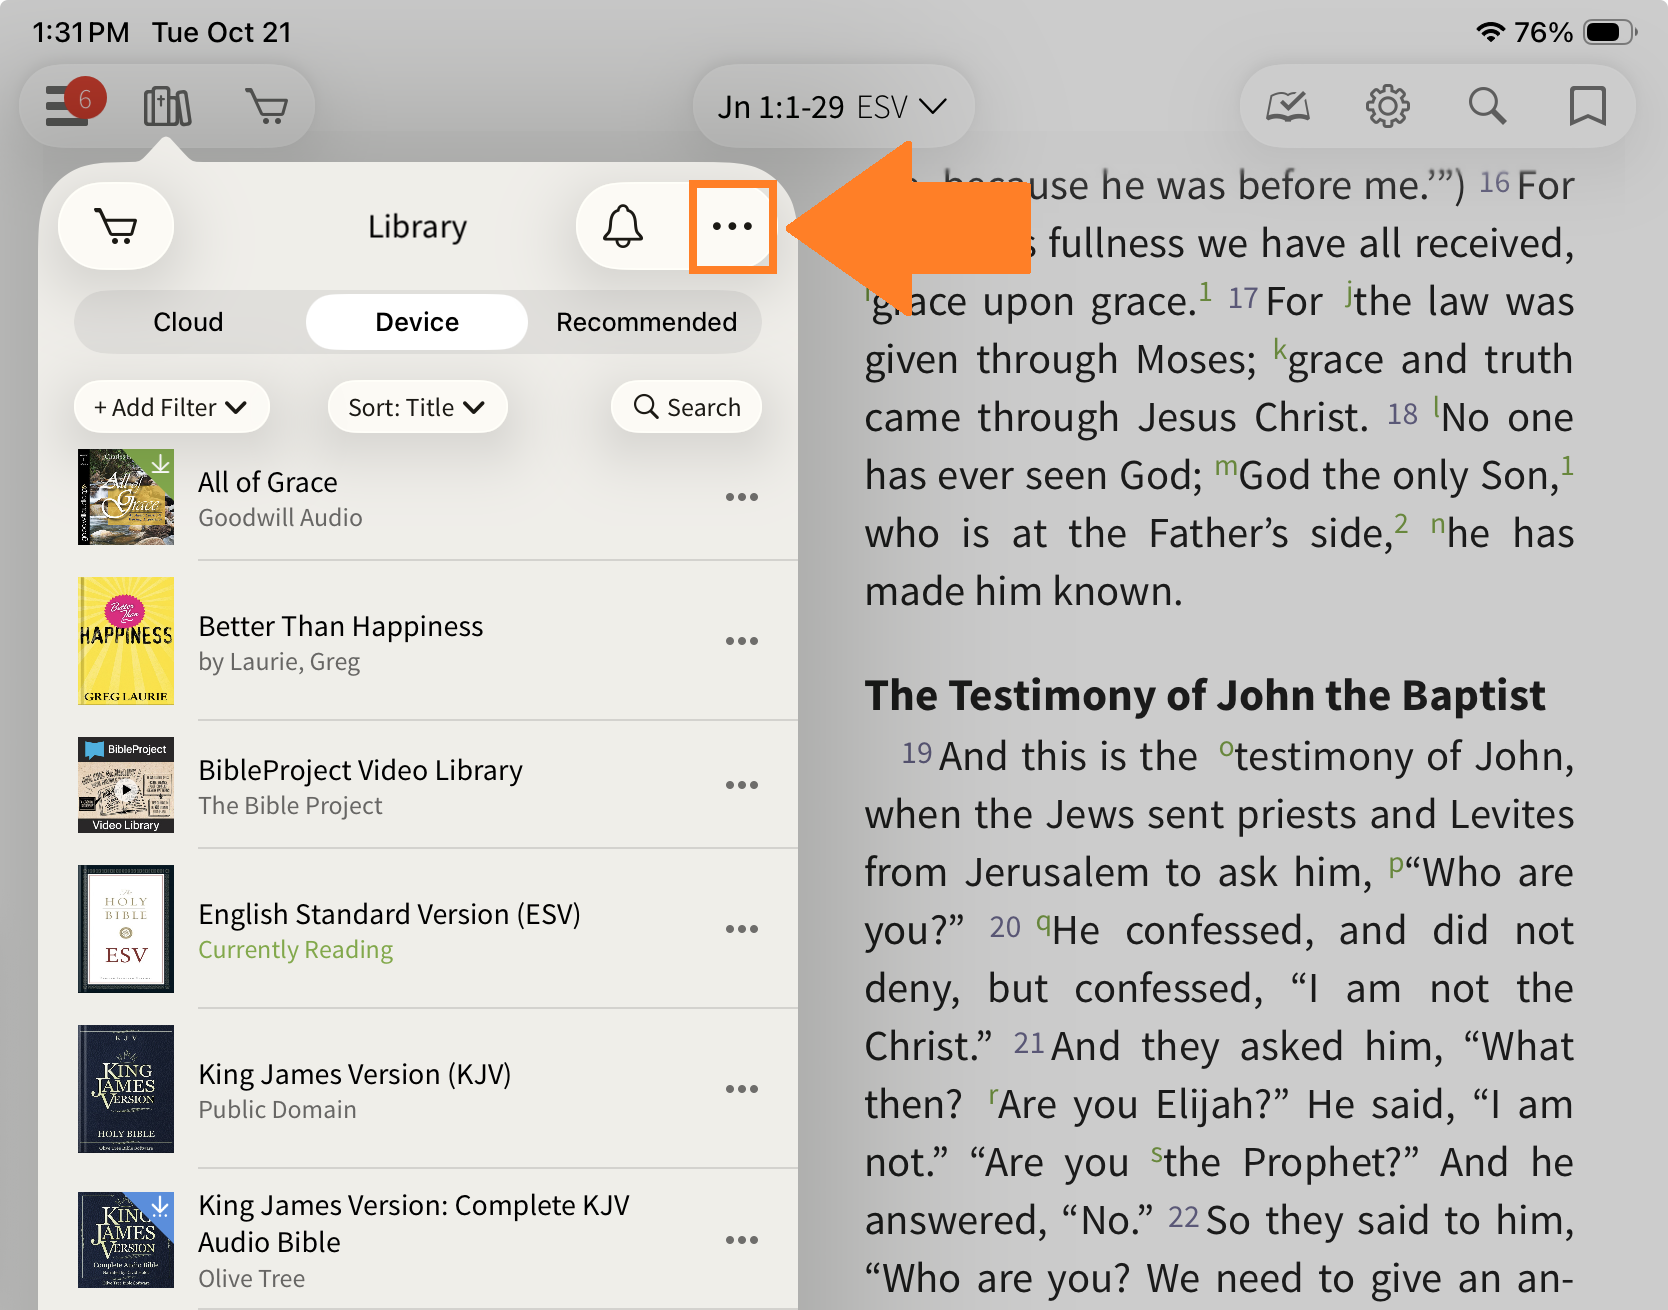The width and height of the screenshot is (1668, 1310).
Task: Open the hamburger menu with notification badge
Action: coord(70,105)
